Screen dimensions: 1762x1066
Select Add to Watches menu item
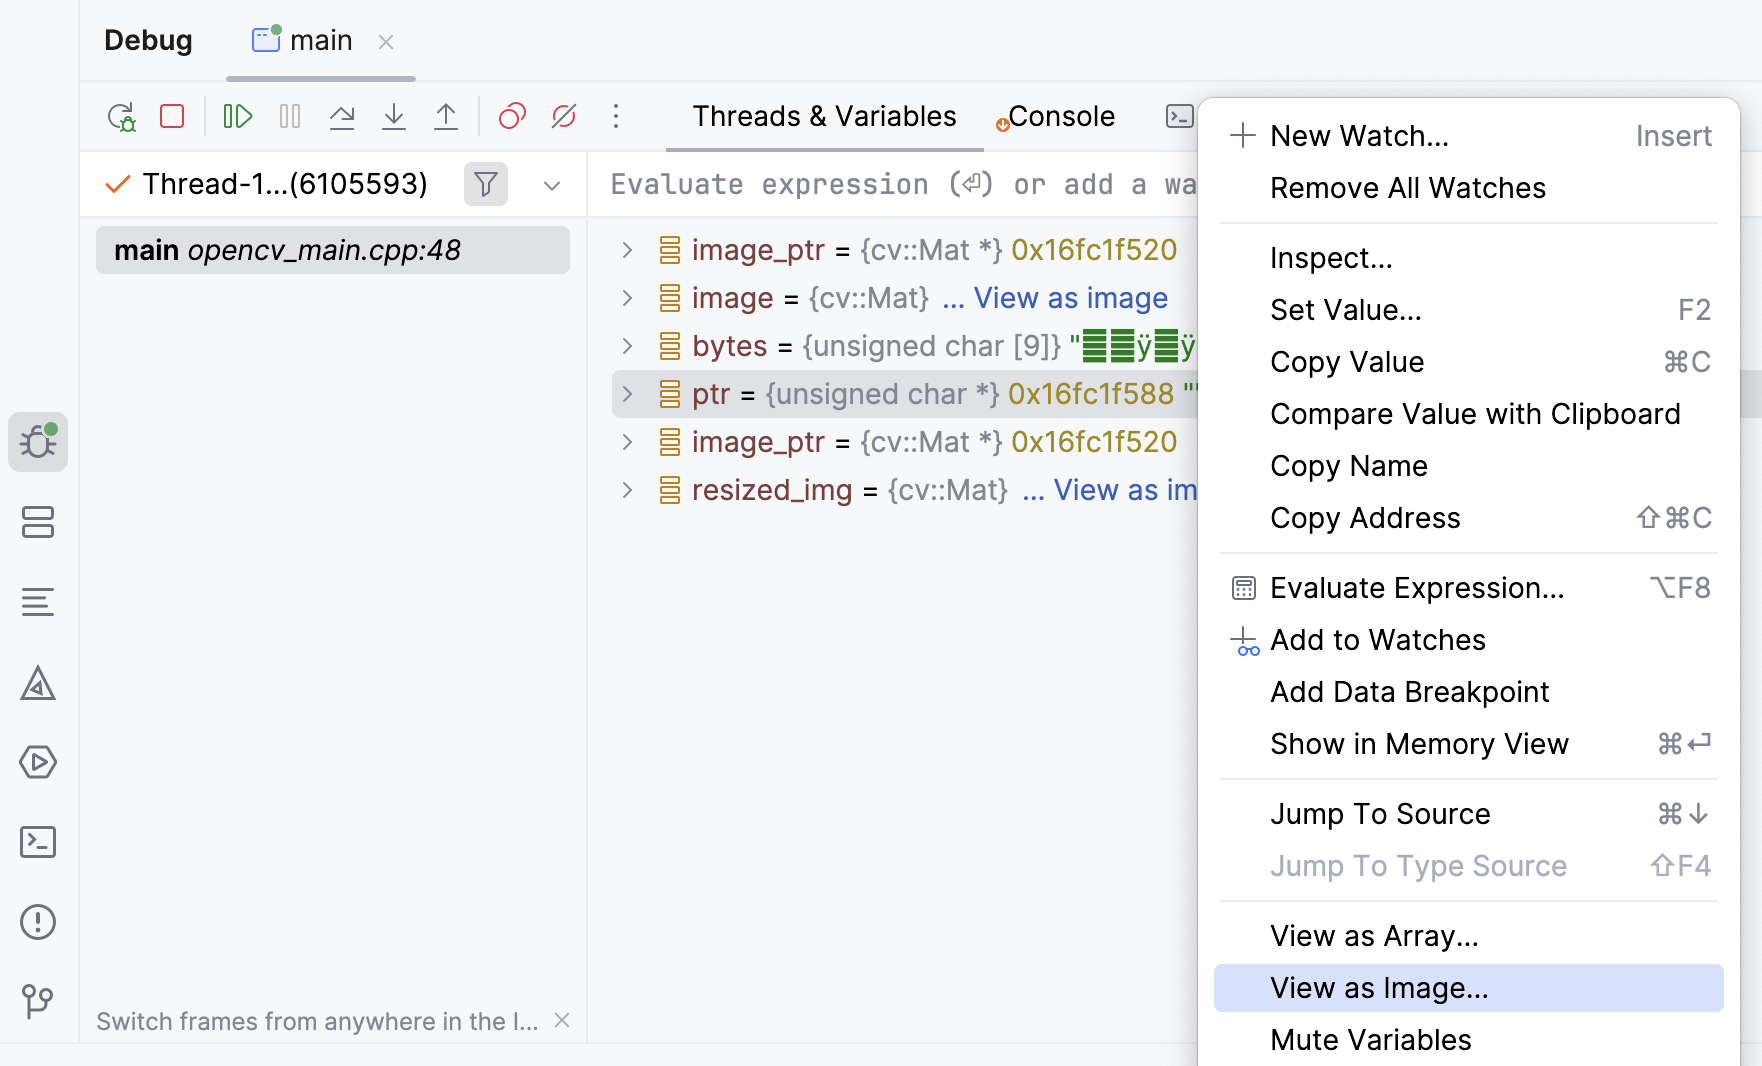pyautogui.click(x=1377, y=640)
